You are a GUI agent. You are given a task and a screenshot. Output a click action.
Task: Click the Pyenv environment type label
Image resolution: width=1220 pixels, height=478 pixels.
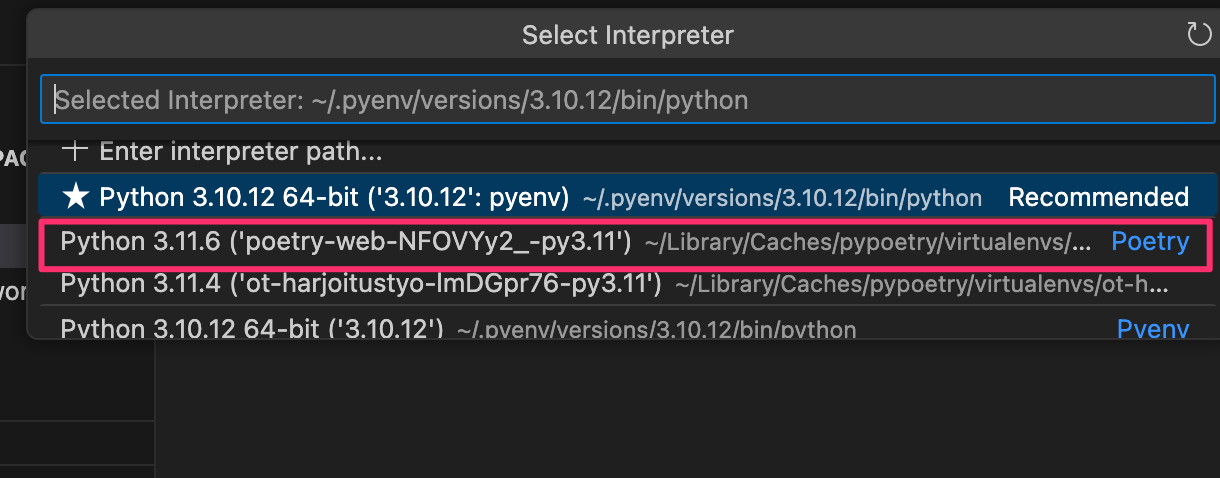(1152, 328)
